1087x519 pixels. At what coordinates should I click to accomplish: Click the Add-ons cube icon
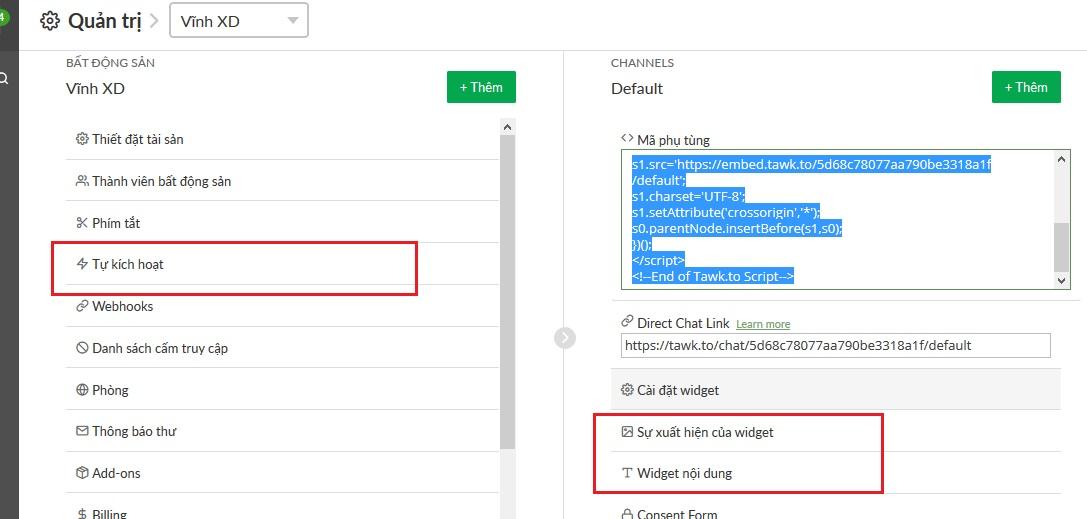tap(82, 473)
